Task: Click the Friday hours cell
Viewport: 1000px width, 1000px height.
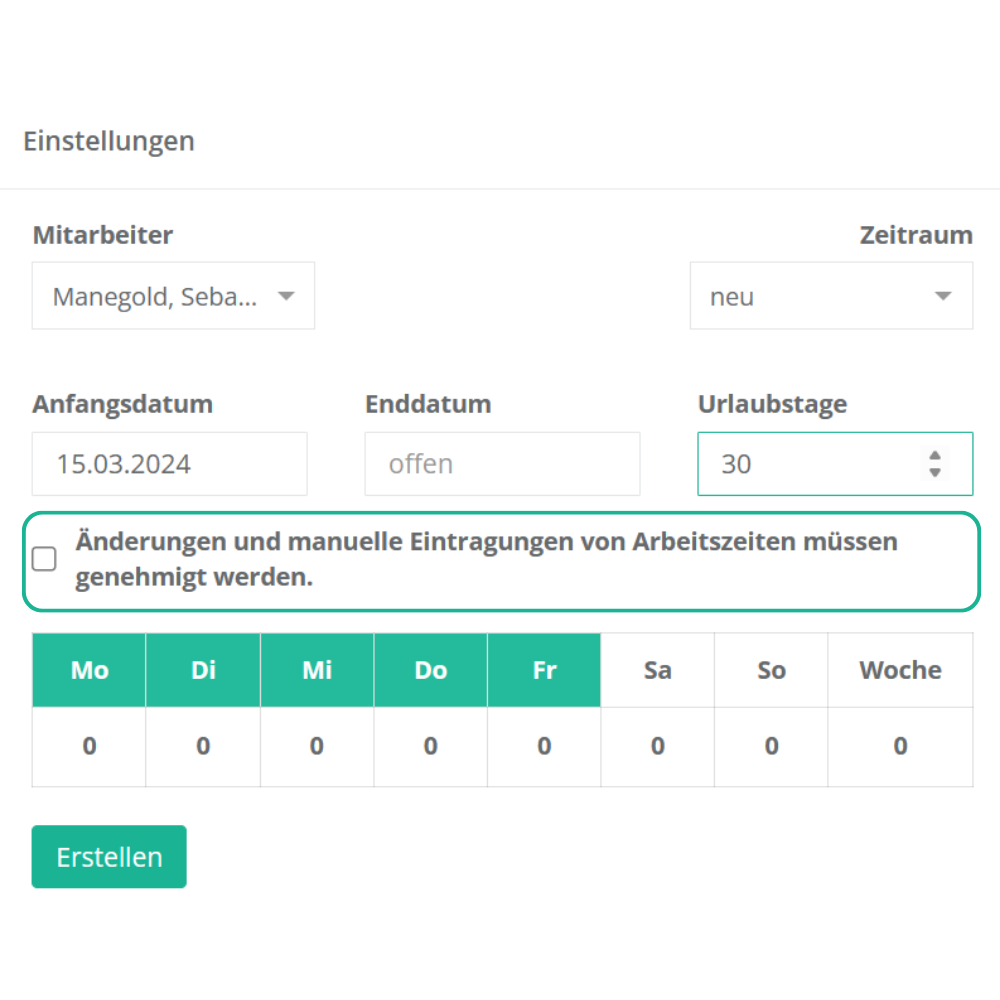Action: (544, 746)
